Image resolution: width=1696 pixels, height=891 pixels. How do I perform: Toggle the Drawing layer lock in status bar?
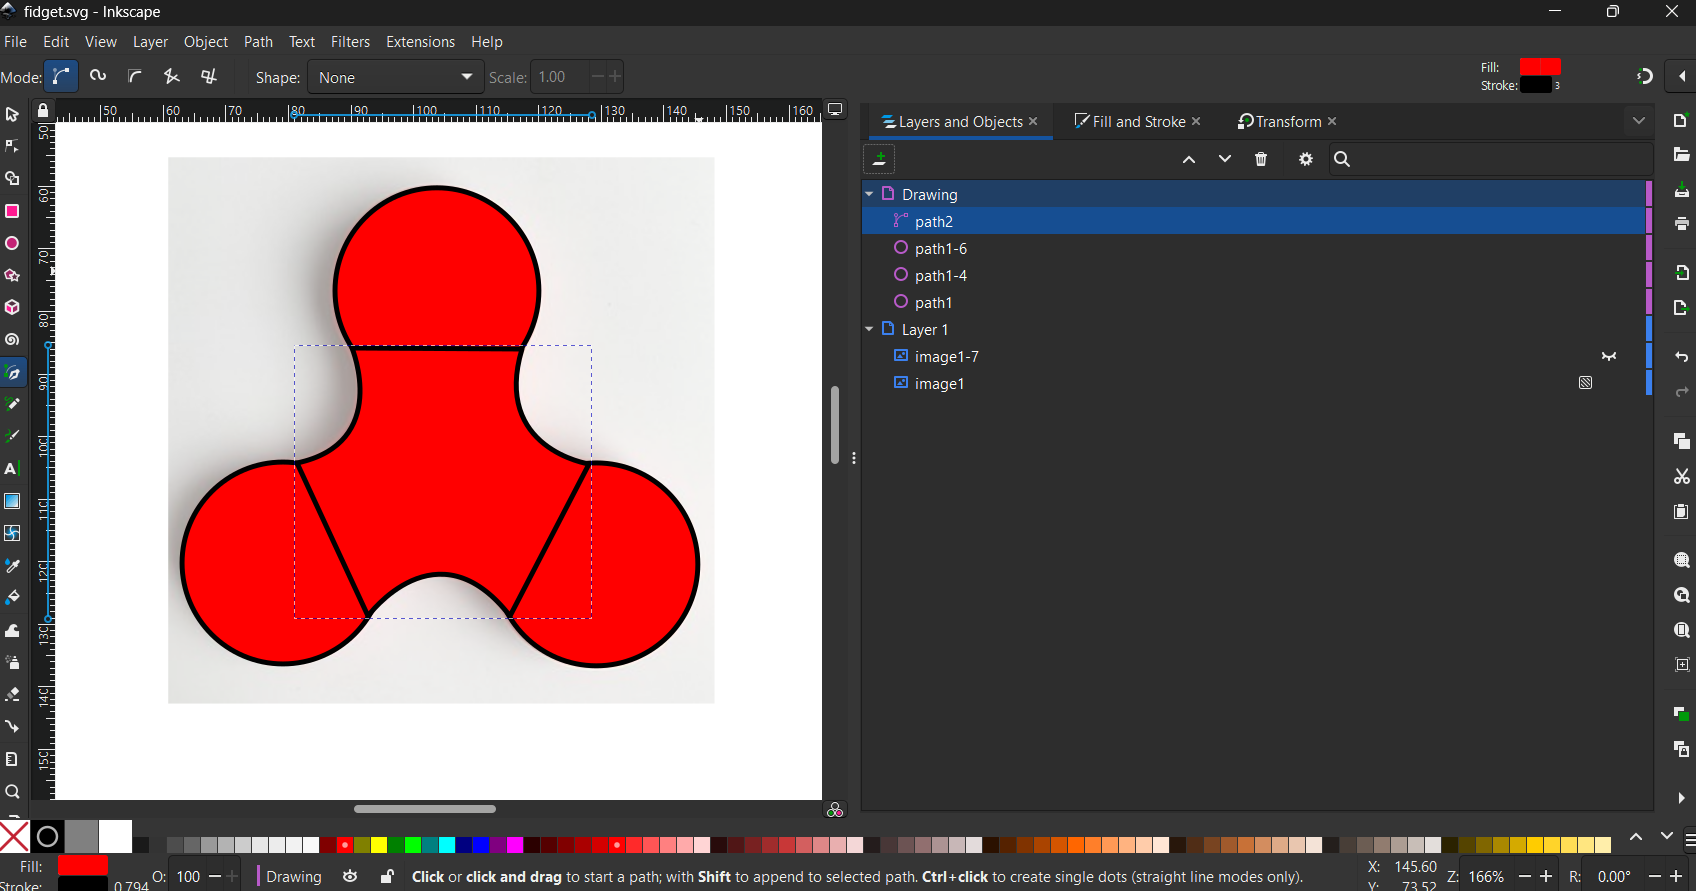point(387,877)
